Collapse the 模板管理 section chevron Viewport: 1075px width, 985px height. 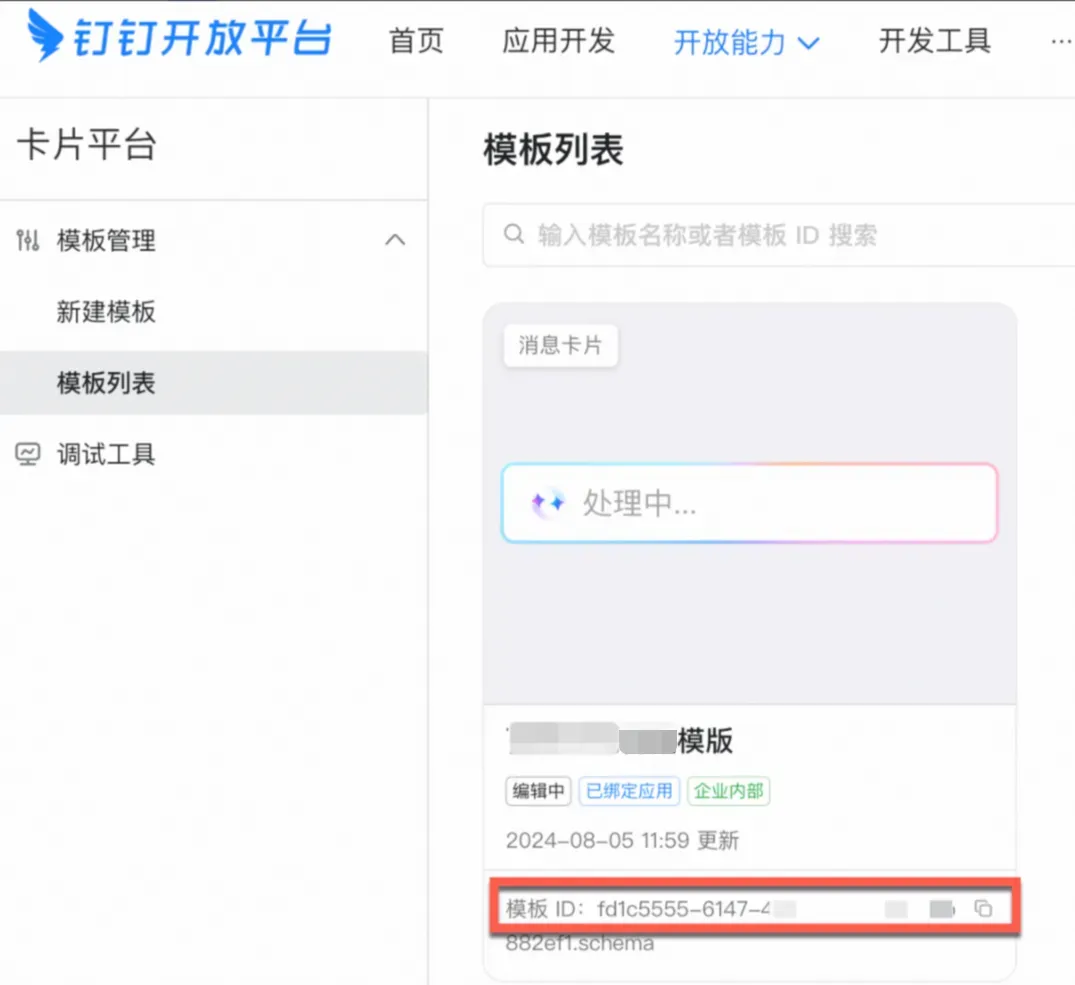pyautogui.click(x=396, y=240)
